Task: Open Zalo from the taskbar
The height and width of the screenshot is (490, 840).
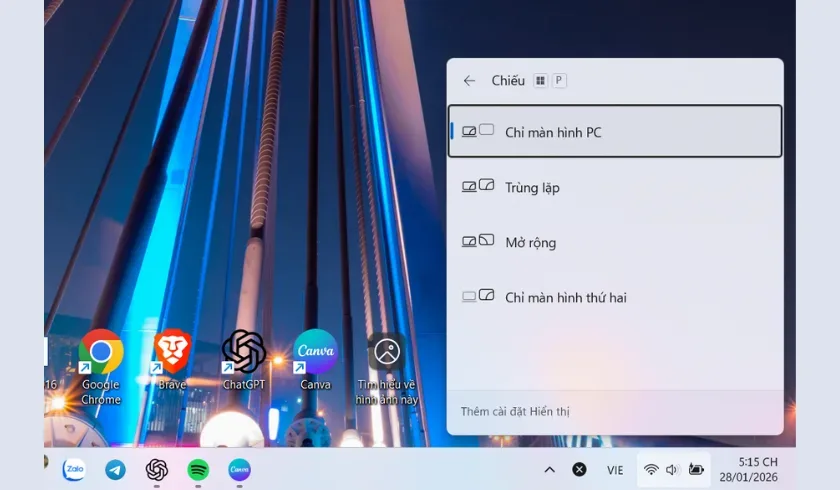Action: click(74, 470)
